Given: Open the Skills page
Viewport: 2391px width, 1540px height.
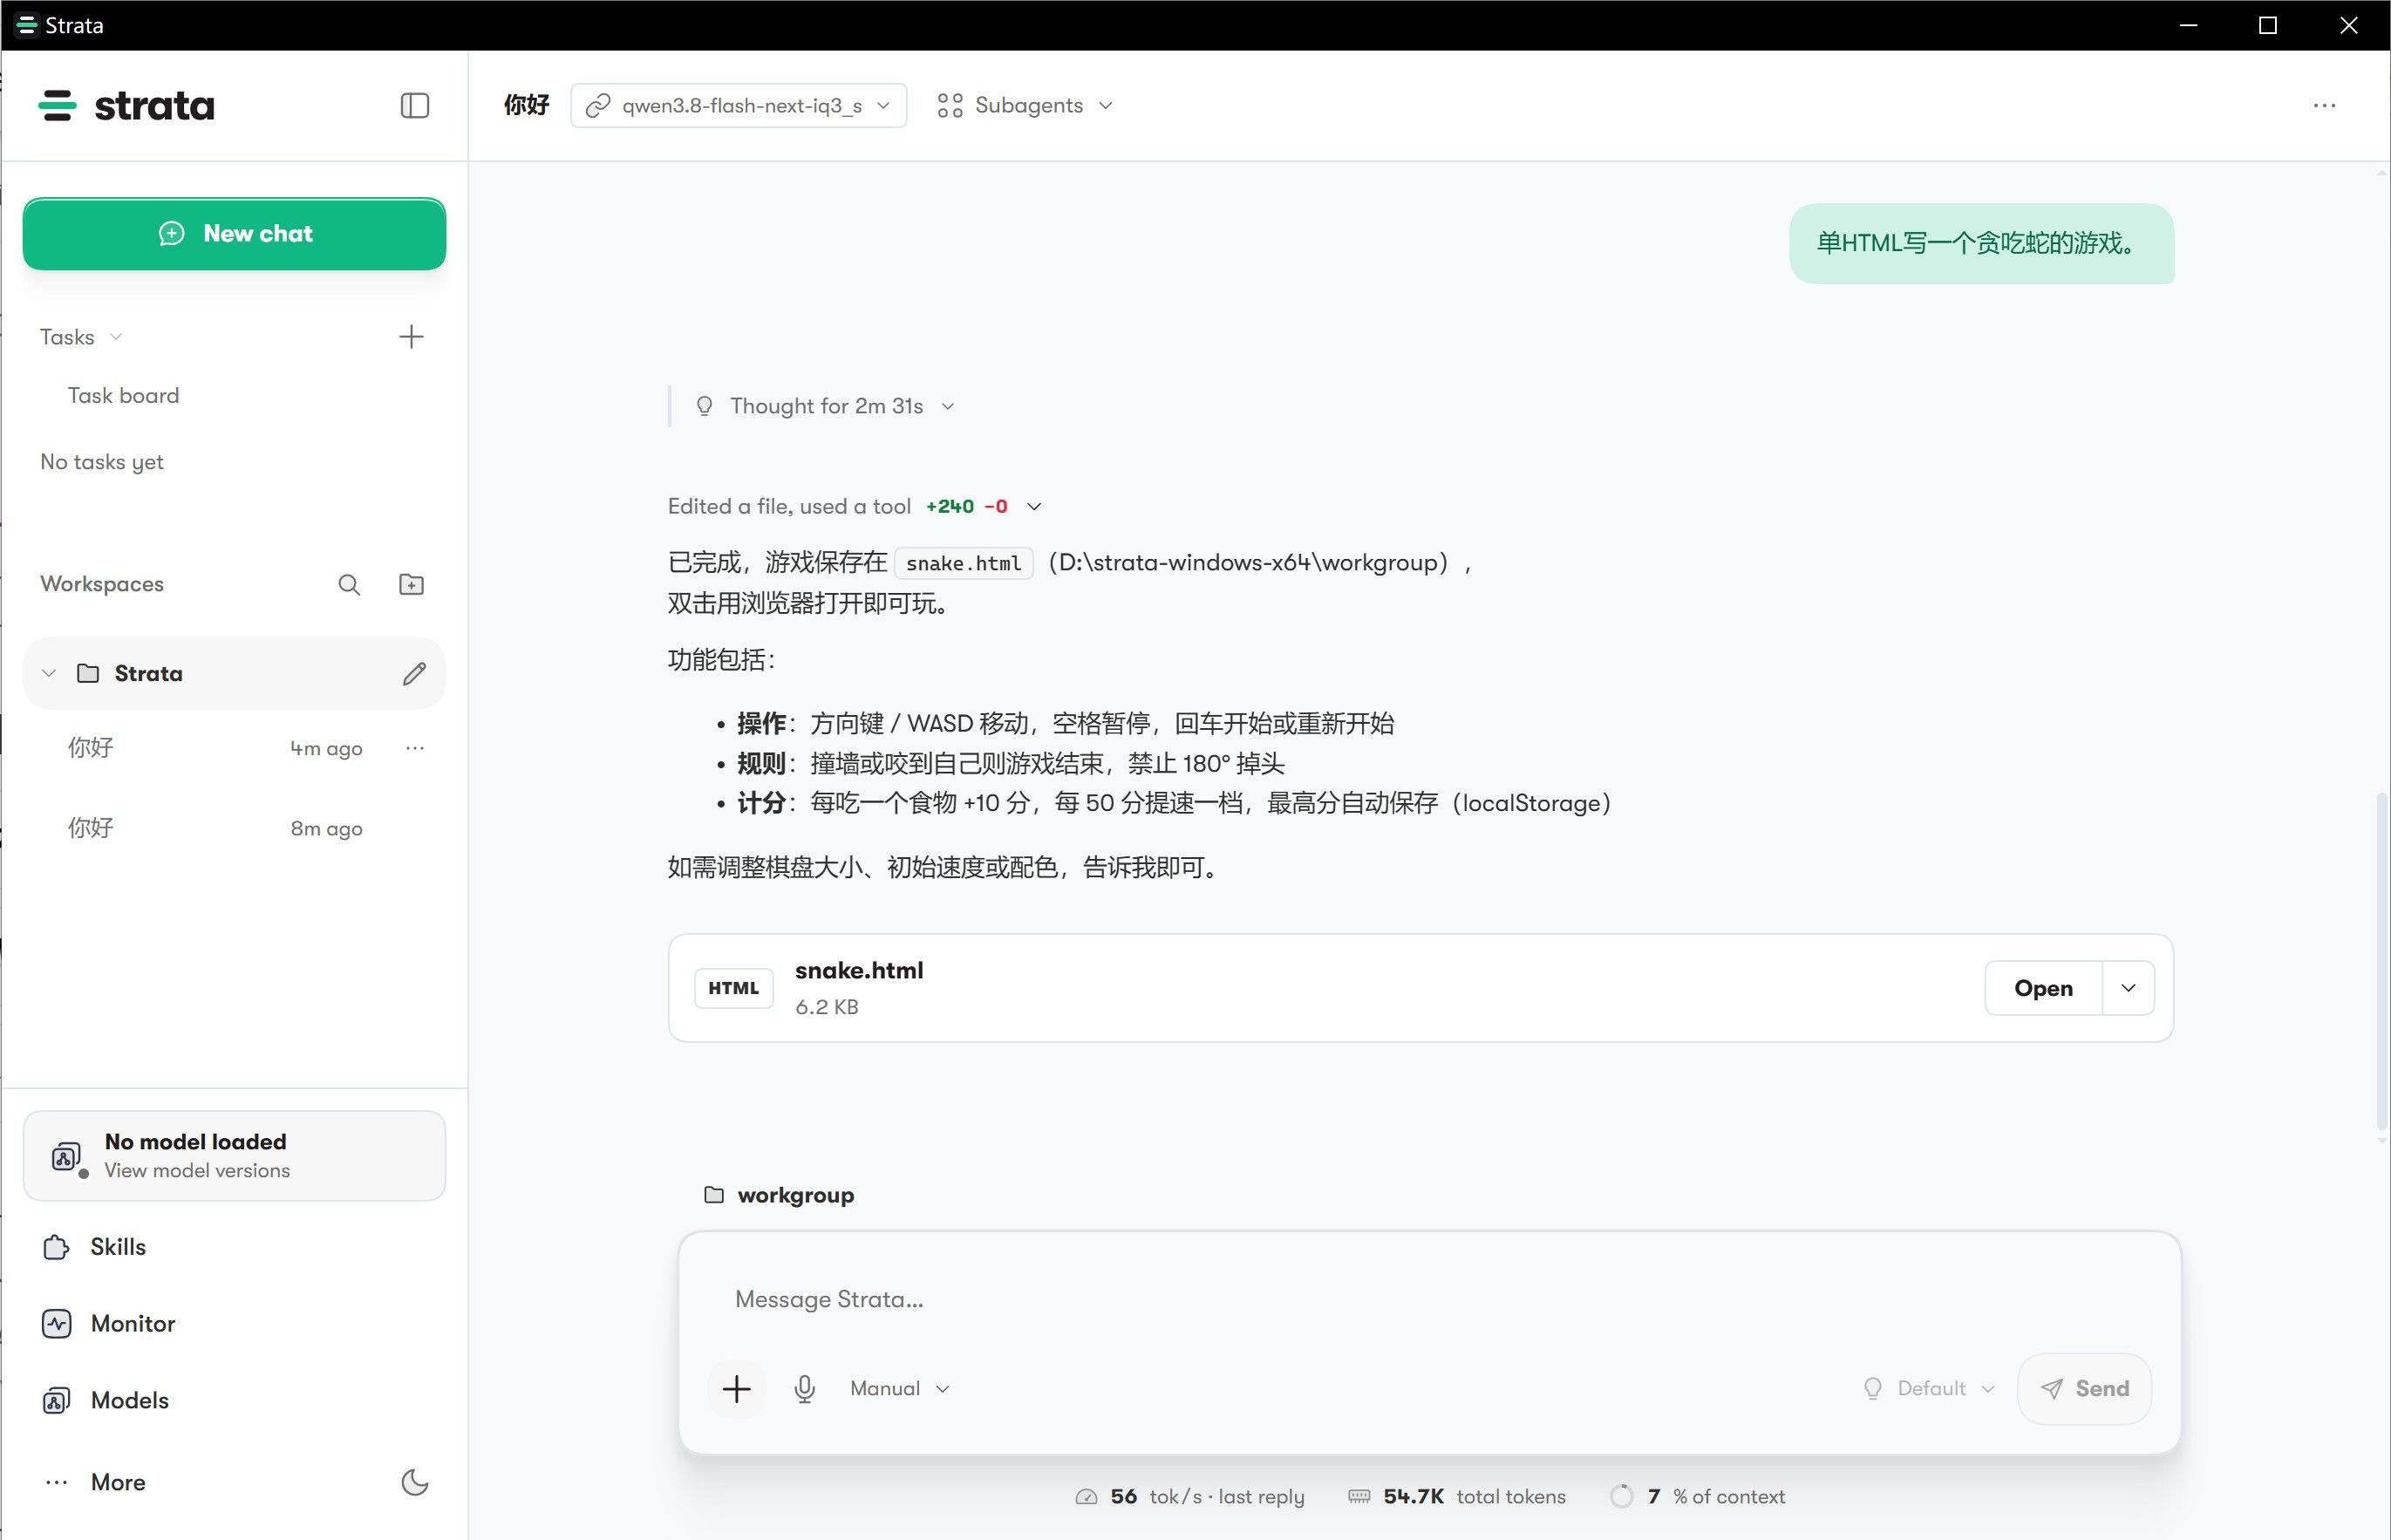Looking at the screenshot, I should pos(234,1247).
